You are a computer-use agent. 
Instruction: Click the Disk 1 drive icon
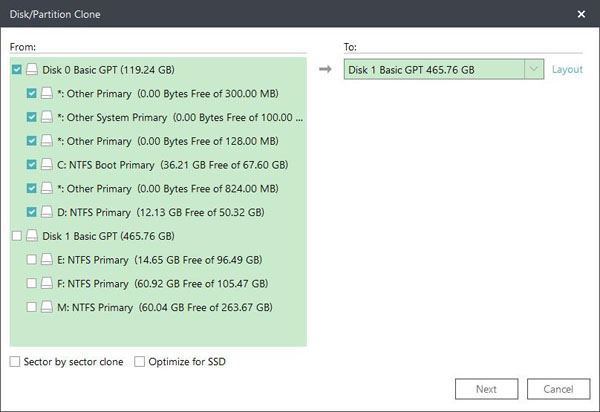pos(32,236)
